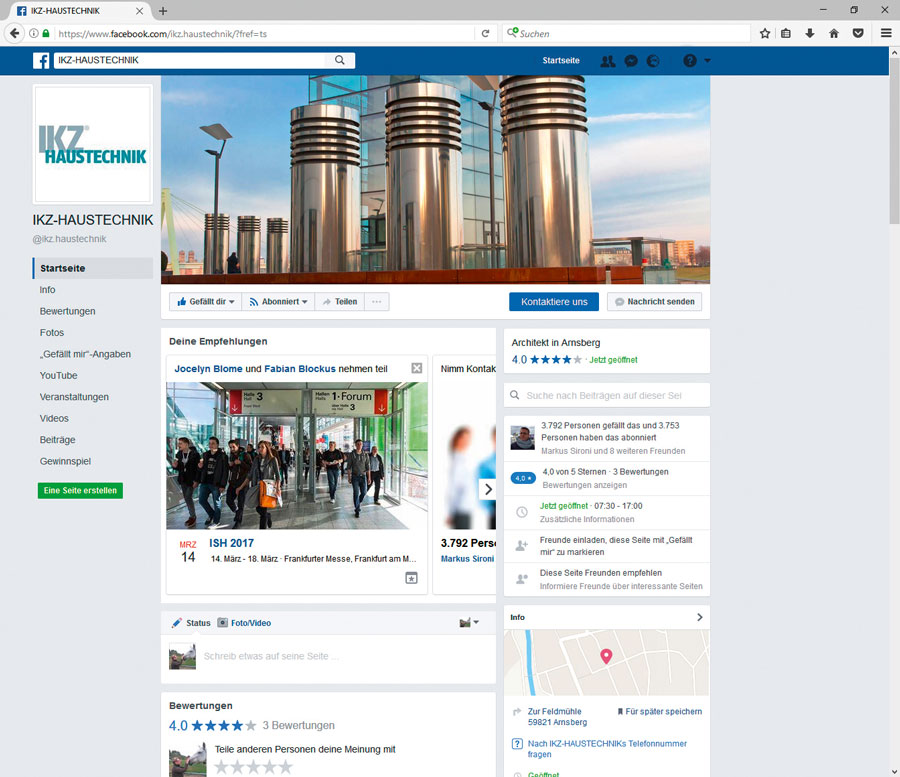Screen dimensions: 900x777
Task: Dismiss the ISH 2017 recommendation card
Action: 417,368
